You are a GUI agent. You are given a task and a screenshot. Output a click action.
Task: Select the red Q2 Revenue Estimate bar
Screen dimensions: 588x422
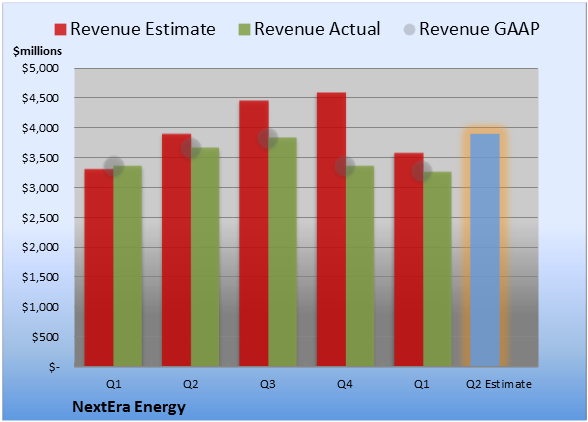tap(176, 250)
